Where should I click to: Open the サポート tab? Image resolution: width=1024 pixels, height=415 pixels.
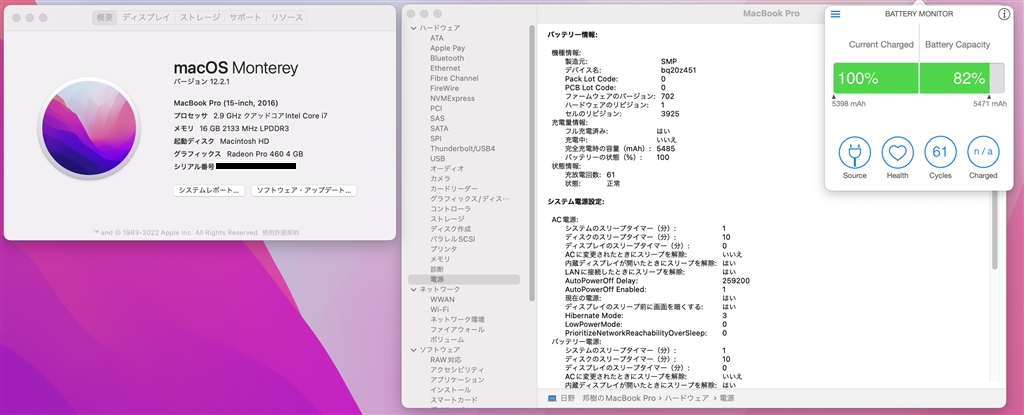point(244,18)
